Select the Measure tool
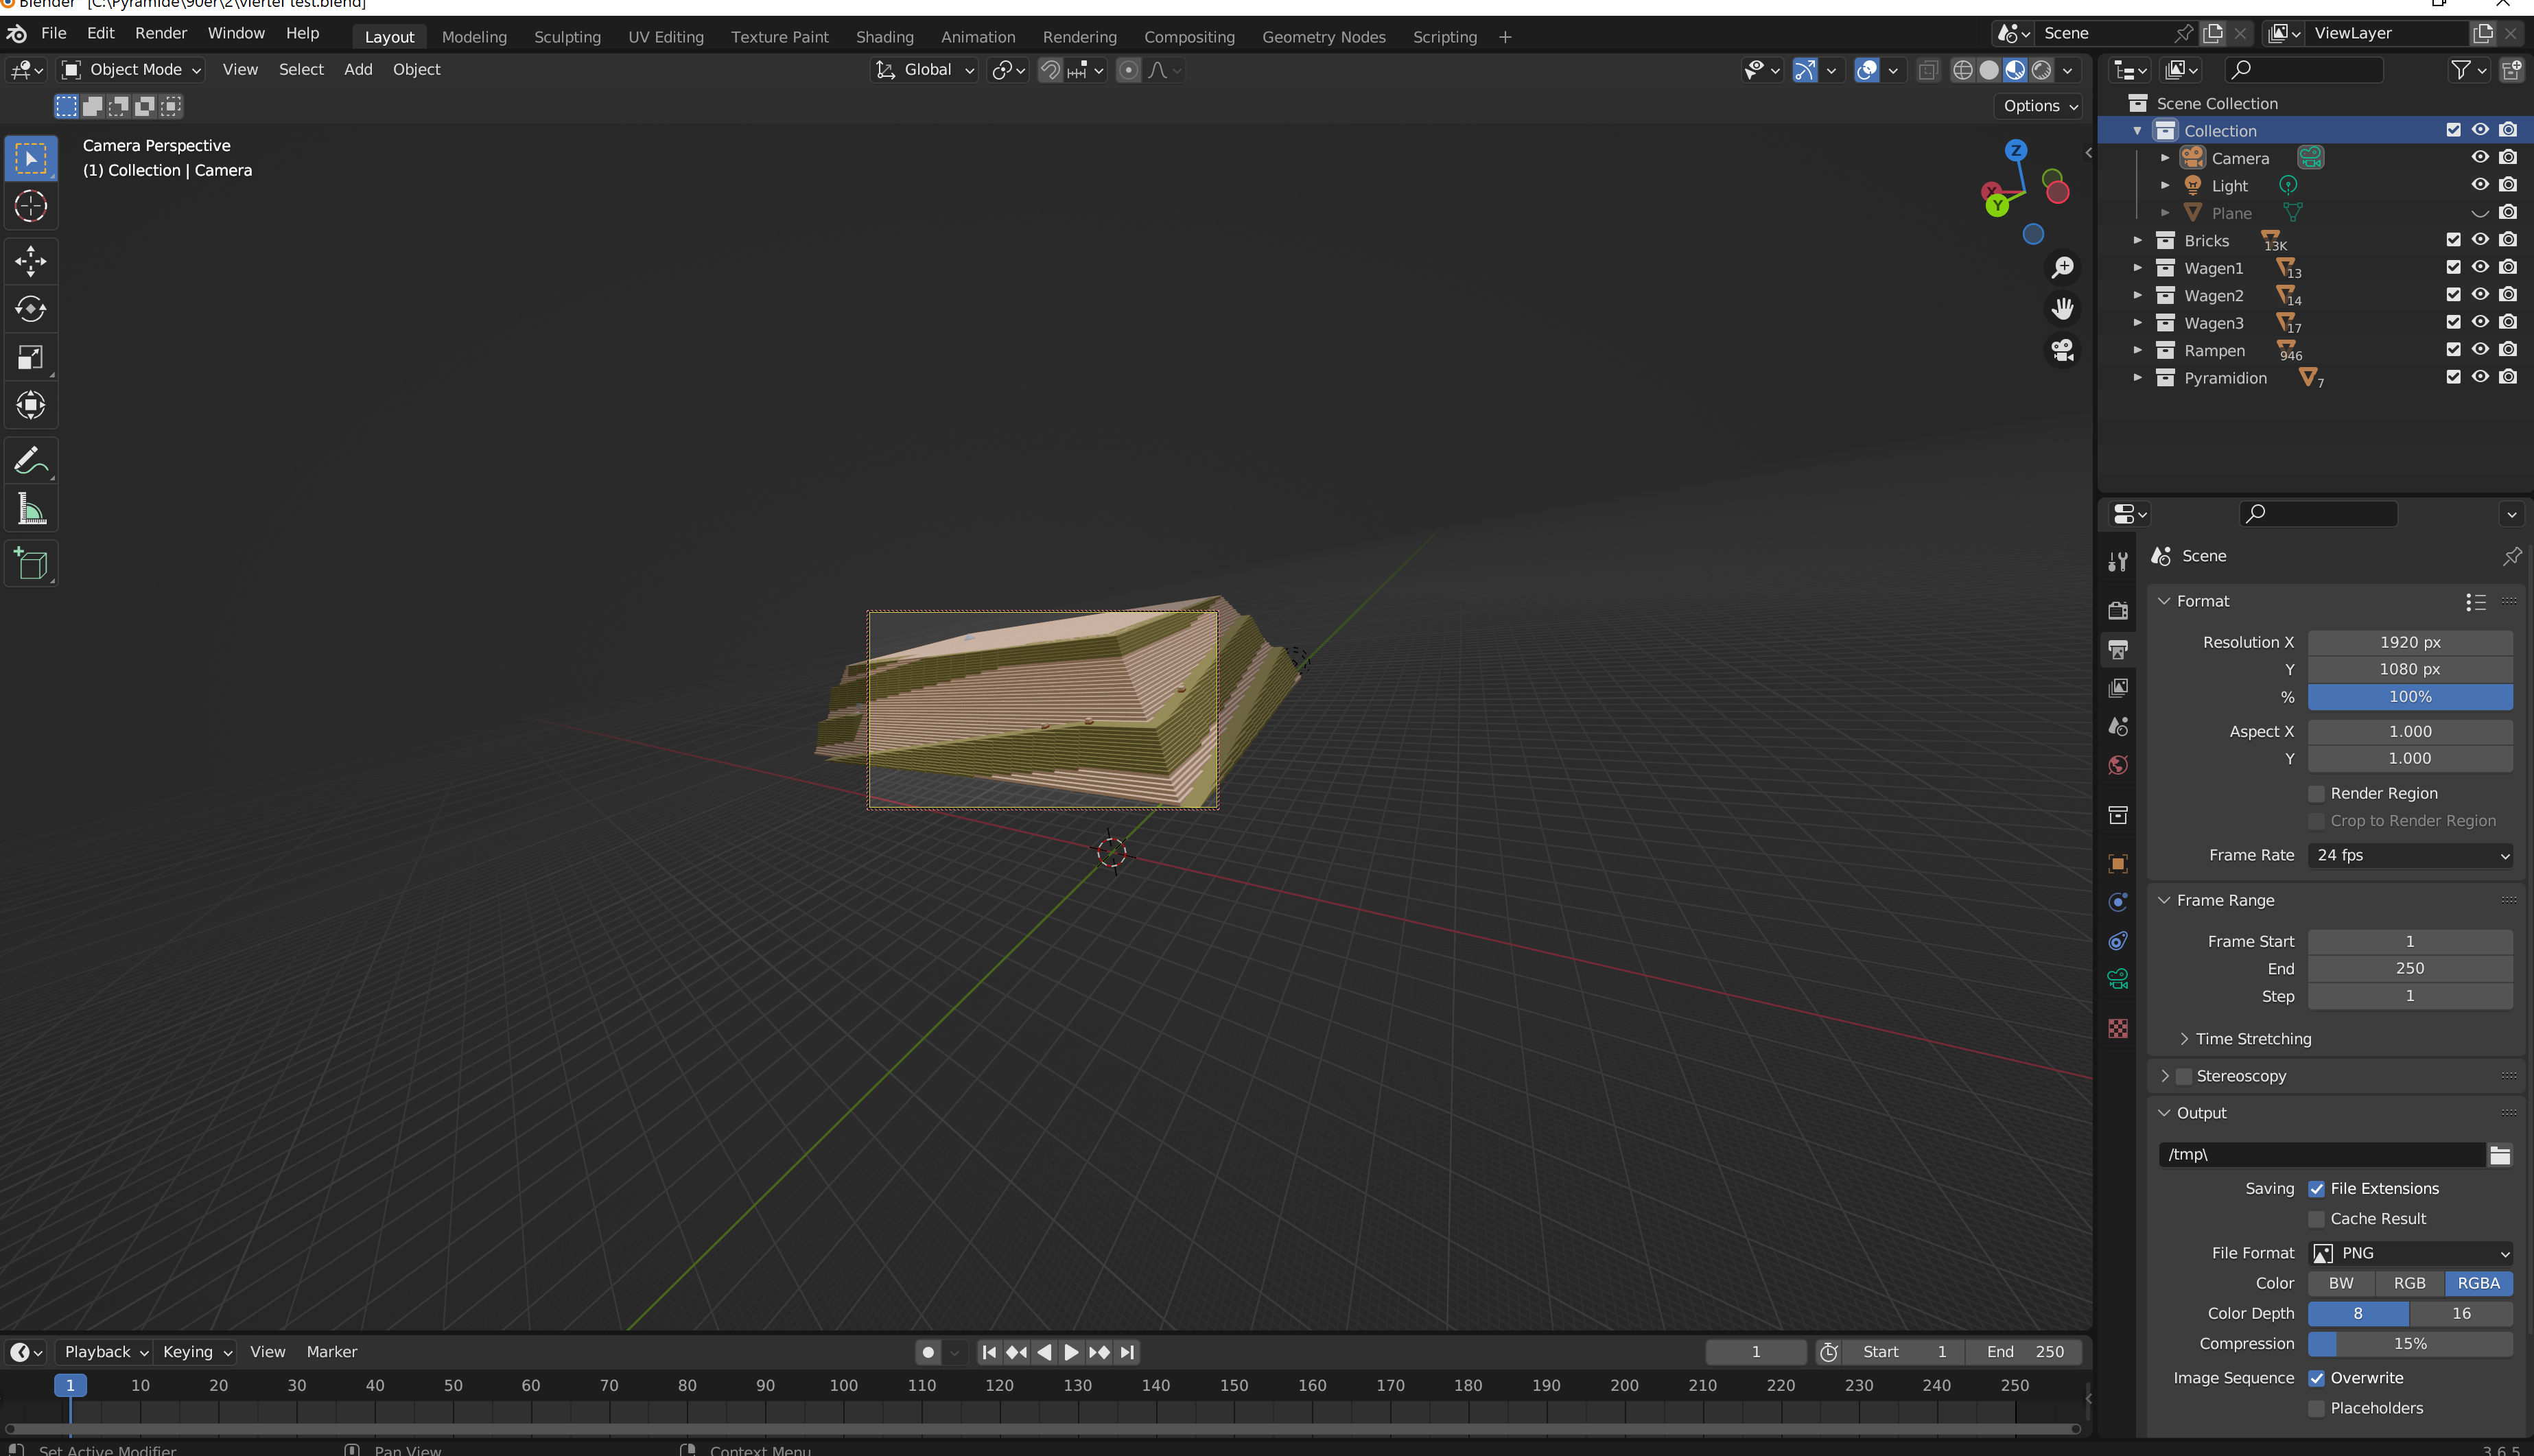 point(31,510)
